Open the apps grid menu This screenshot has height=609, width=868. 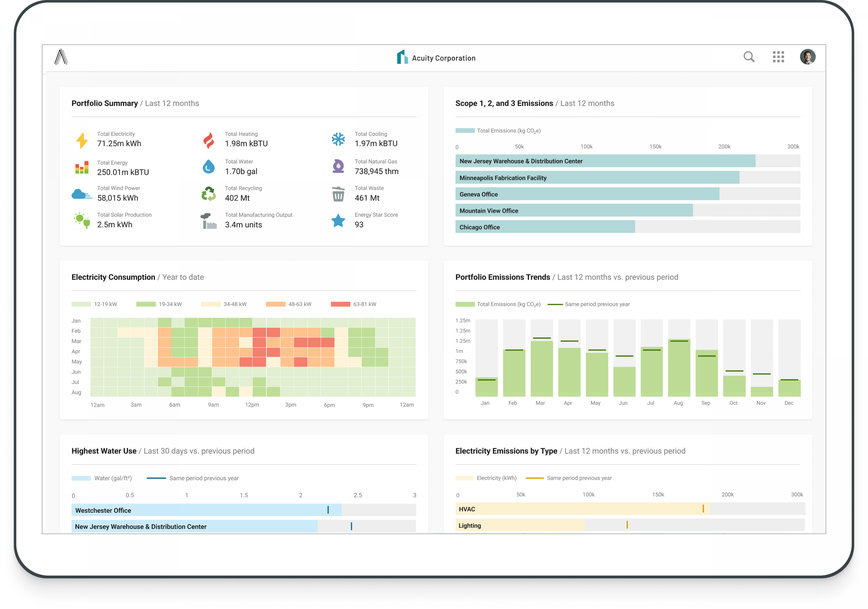tap(778, 57)
